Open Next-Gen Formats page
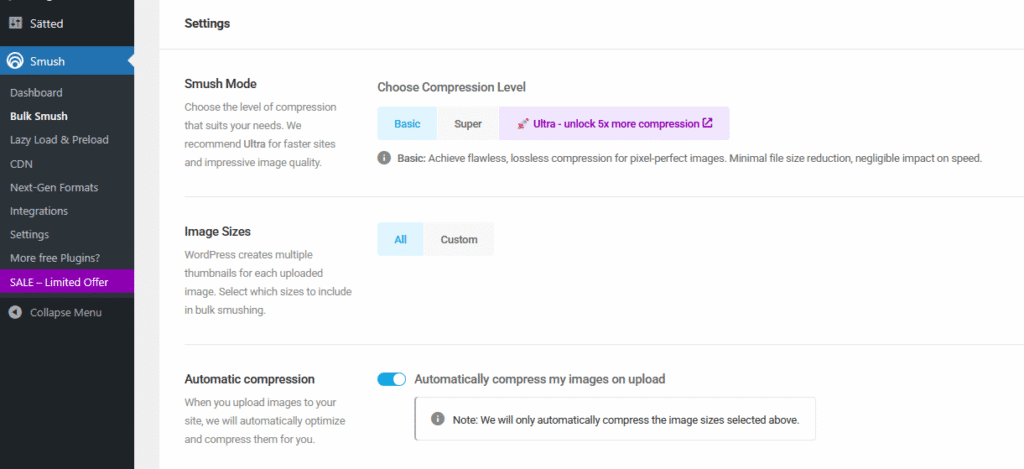1024x469 pixels. coord(54,187)
